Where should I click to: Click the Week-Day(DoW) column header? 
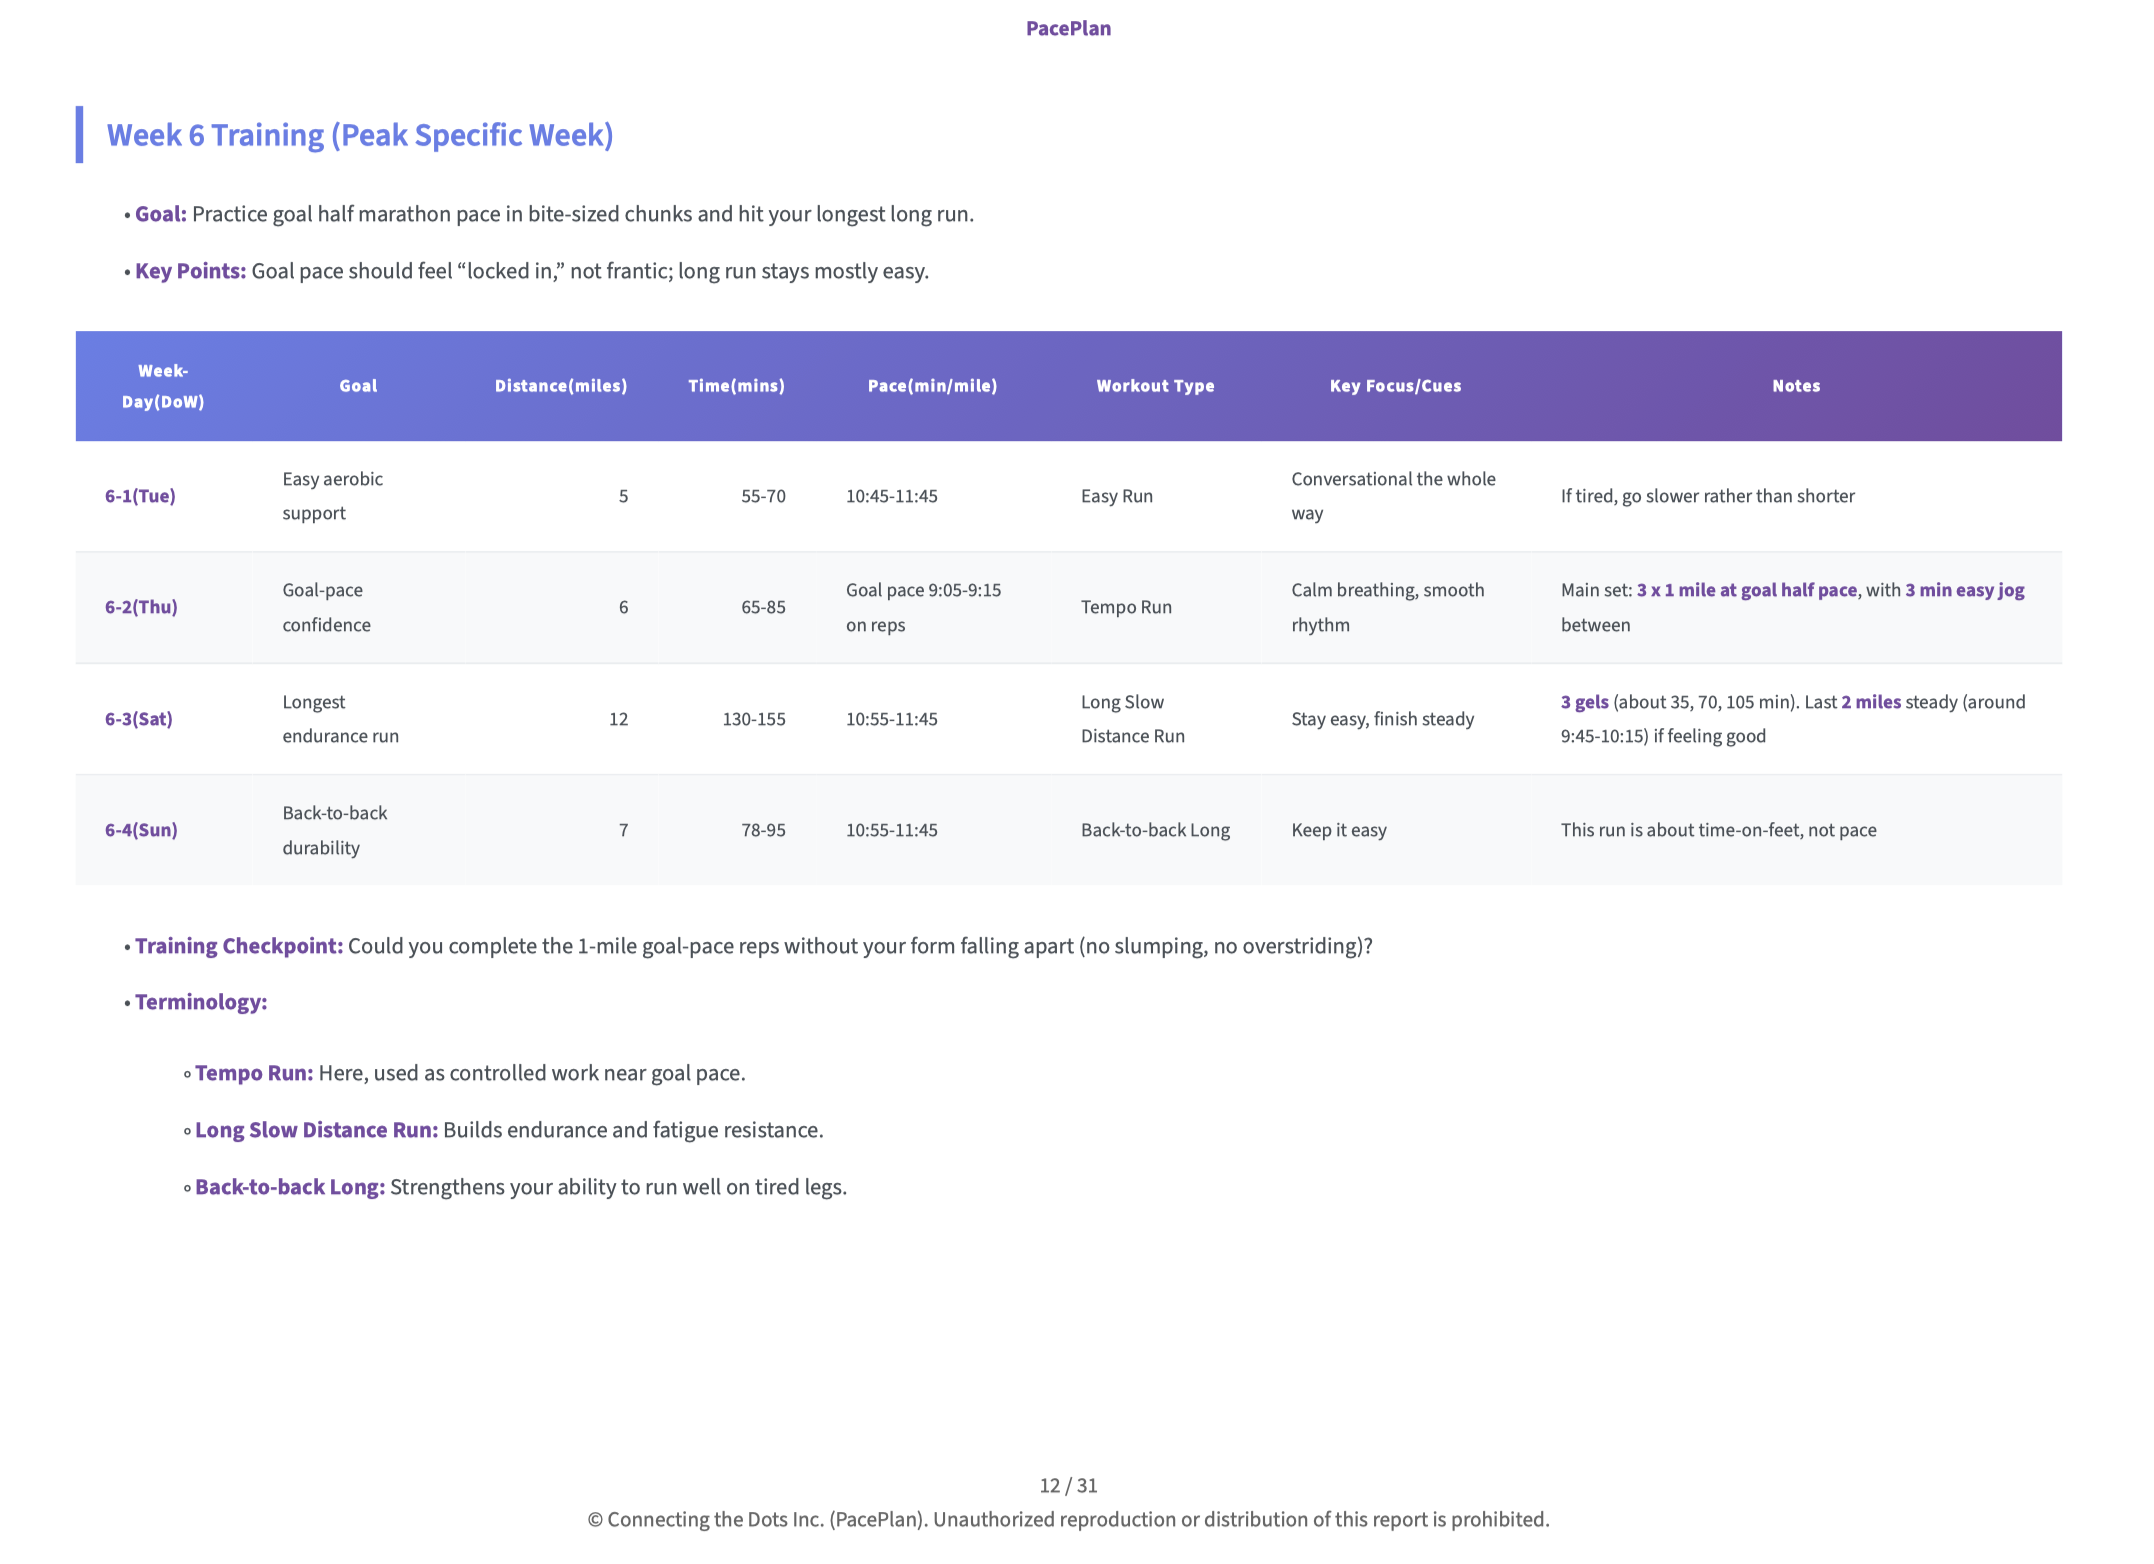tap(164, 386)
